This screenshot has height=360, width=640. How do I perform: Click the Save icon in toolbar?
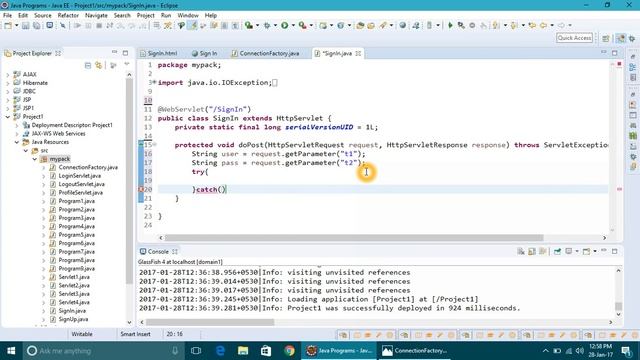pyautogui.click(x=26, y=25)
